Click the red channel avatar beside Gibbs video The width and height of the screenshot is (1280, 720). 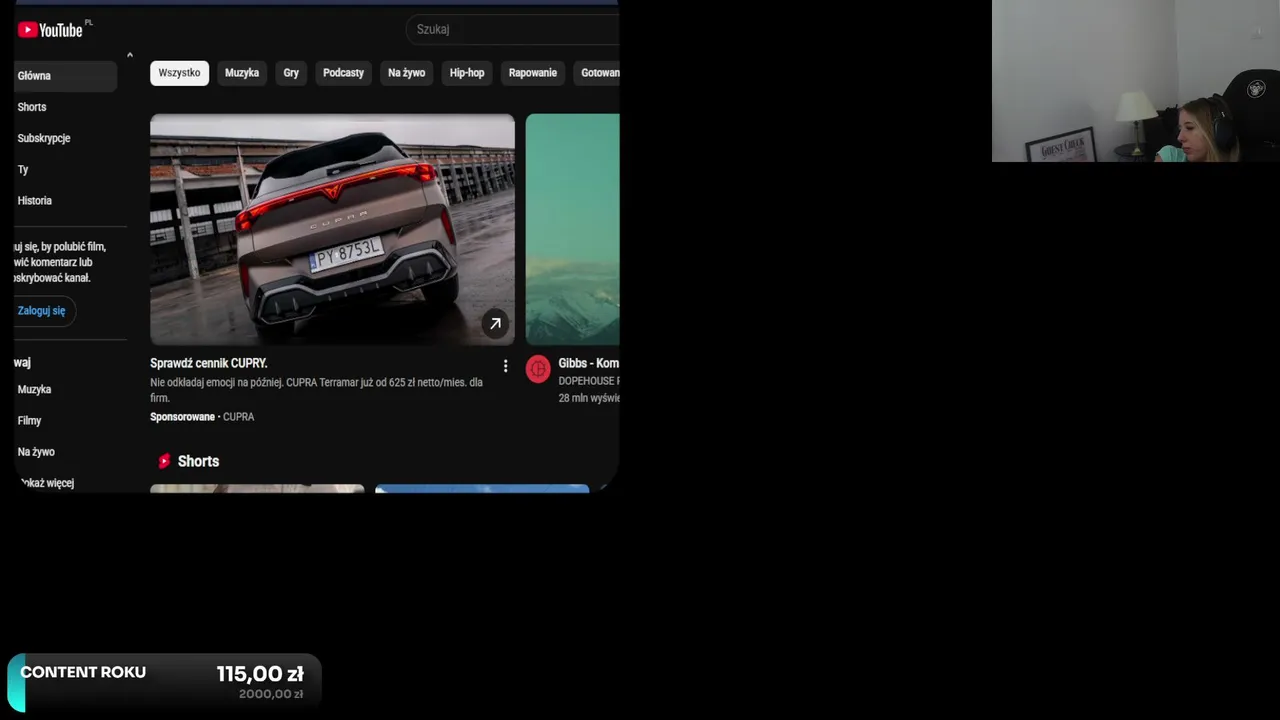[538, 369]
